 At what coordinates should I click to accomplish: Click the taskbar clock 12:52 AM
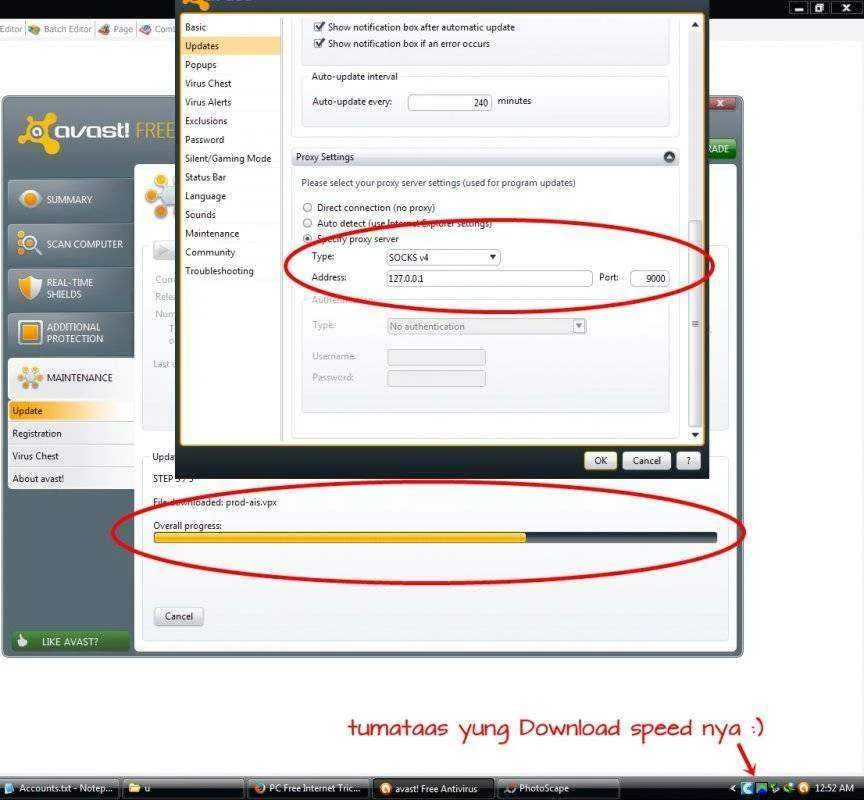click(x=834, y=788)
